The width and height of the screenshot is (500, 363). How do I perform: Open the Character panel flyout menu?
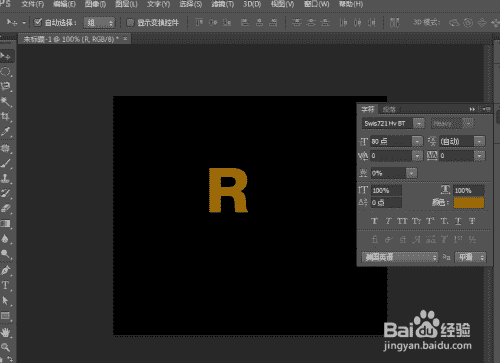click(x=487, y=109)
